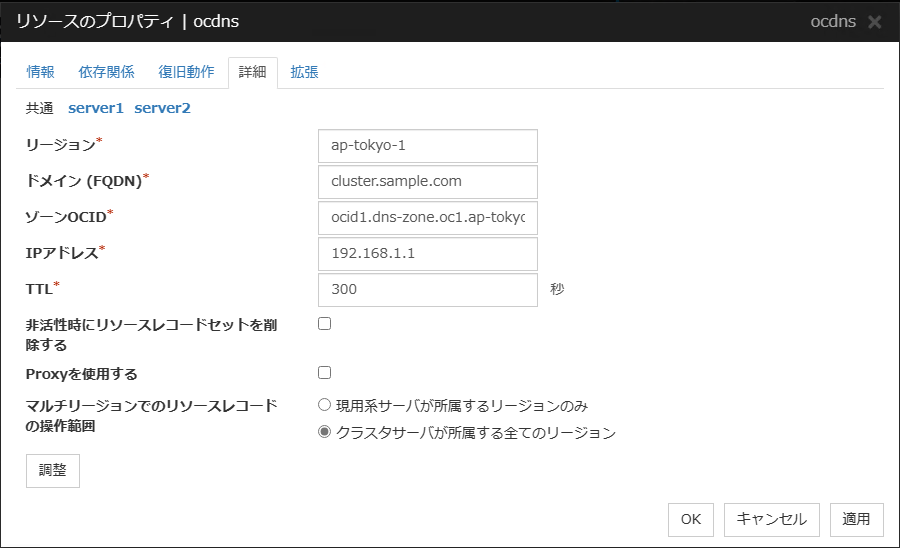
Task: Open the 依存関係 tab
Action: click(106, 72)
